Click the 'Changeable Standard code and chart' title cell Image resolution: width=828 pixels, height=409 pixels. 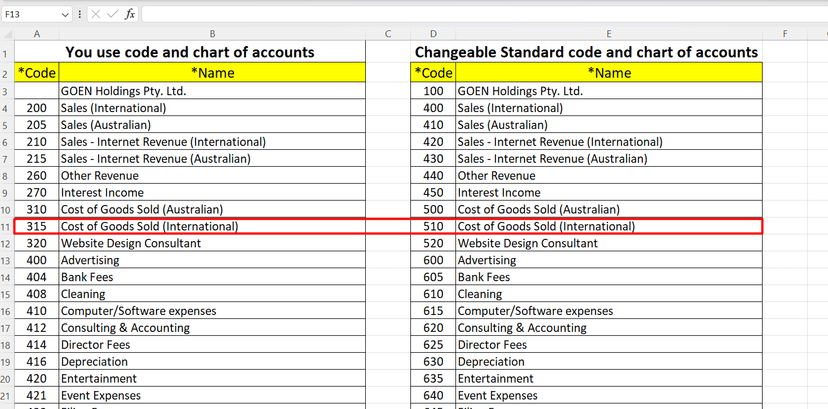click(x=587, y=52)
